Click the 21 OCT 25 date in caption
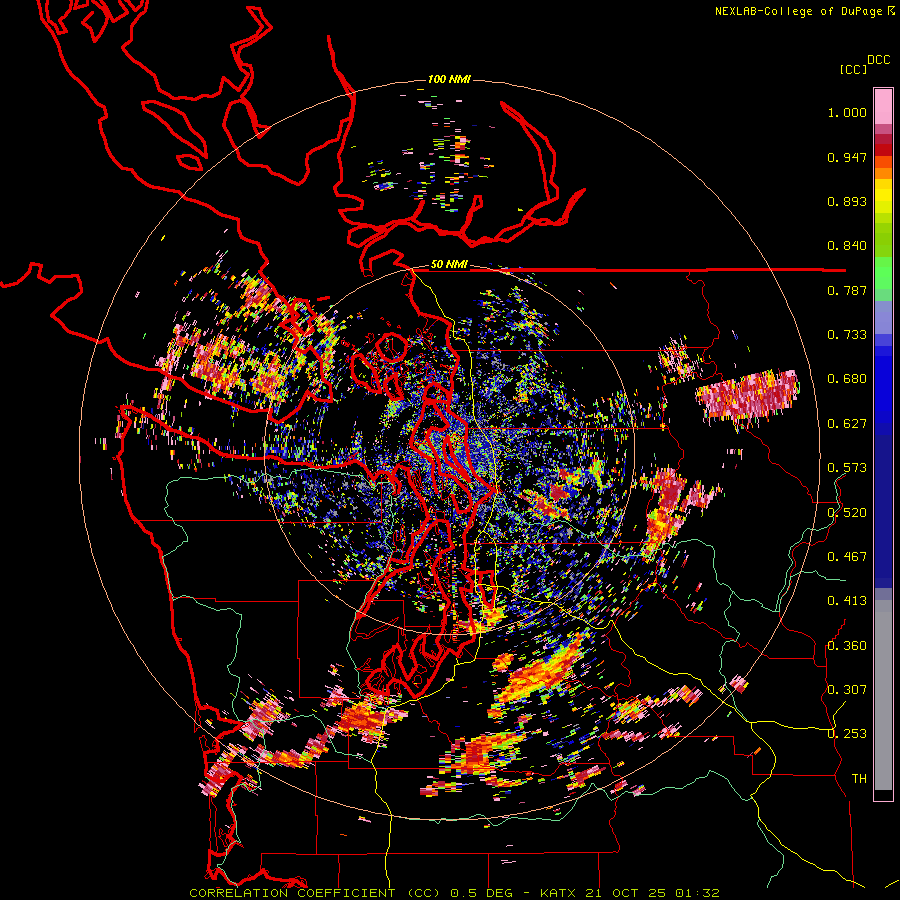Image resolution: width=900 pixels, height=900 pixels. click(626, 893)
